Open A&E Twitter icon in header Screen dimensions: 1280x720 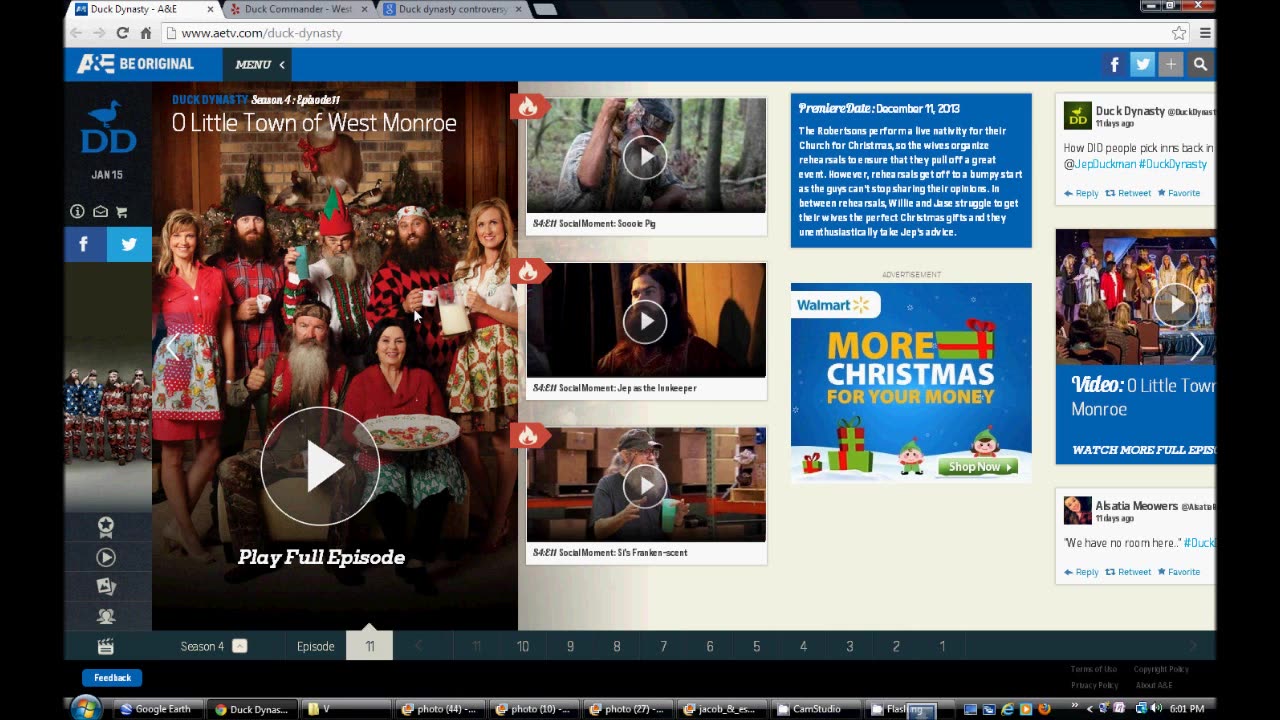[1143, 65]
